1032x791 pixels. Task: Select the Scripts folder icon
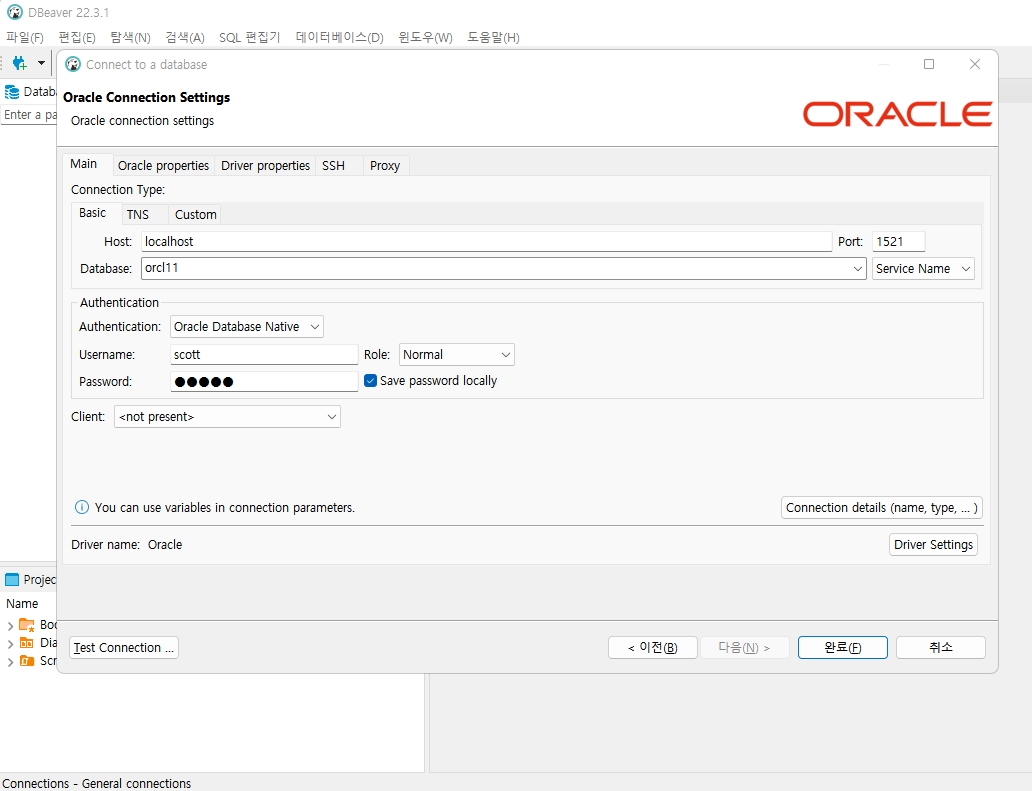[27, 660]
